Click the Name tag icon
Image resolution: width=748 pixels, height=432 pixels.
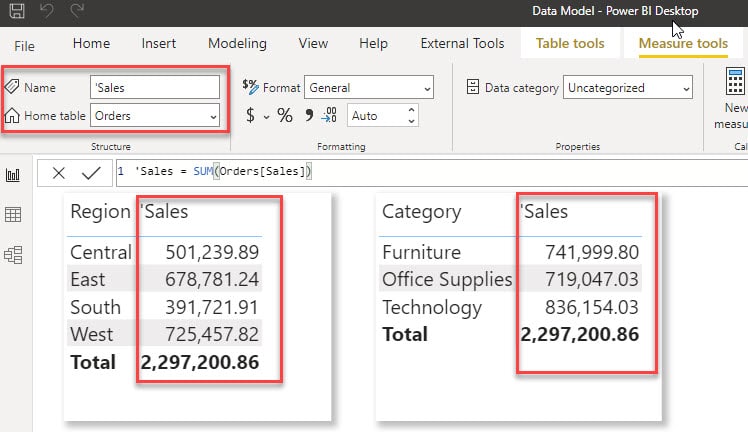click(x=12, y=87)
